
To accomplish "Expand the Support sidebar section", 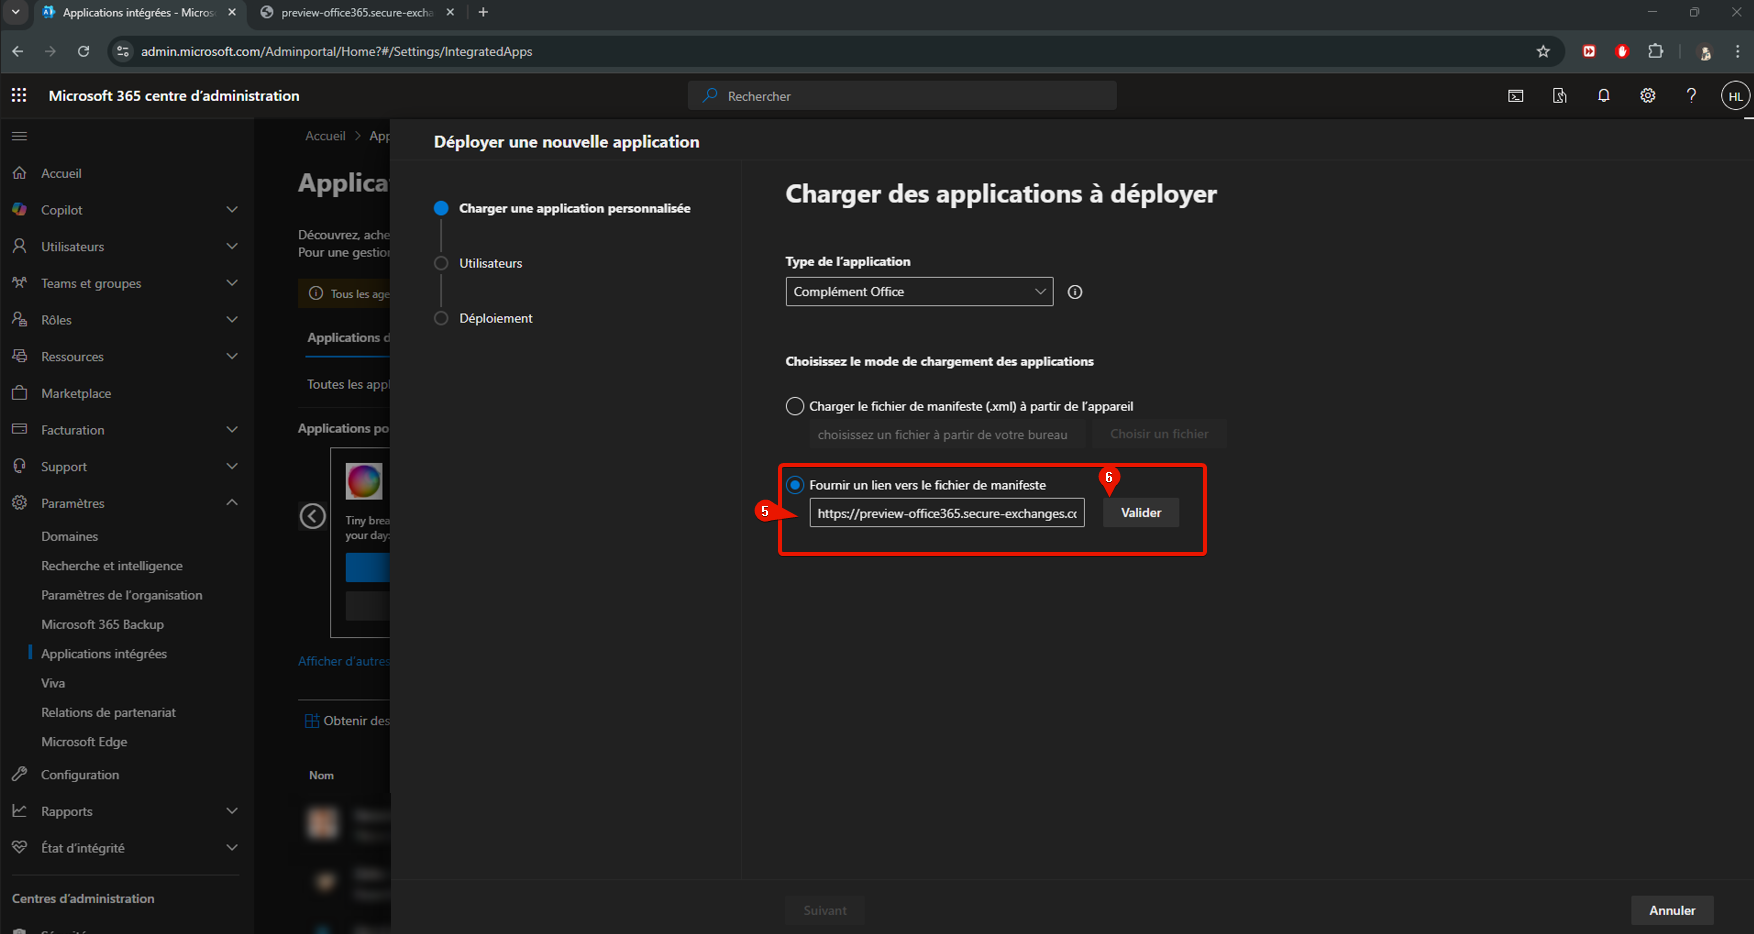I will 232,466.
